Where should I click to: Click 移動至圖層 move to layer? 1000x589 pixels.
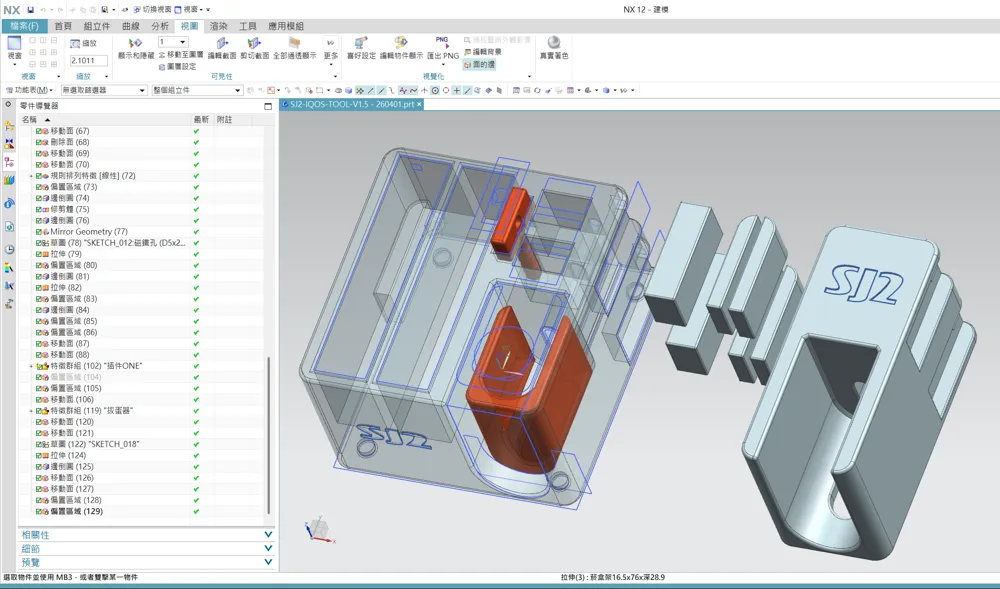[x=180, y=55]
